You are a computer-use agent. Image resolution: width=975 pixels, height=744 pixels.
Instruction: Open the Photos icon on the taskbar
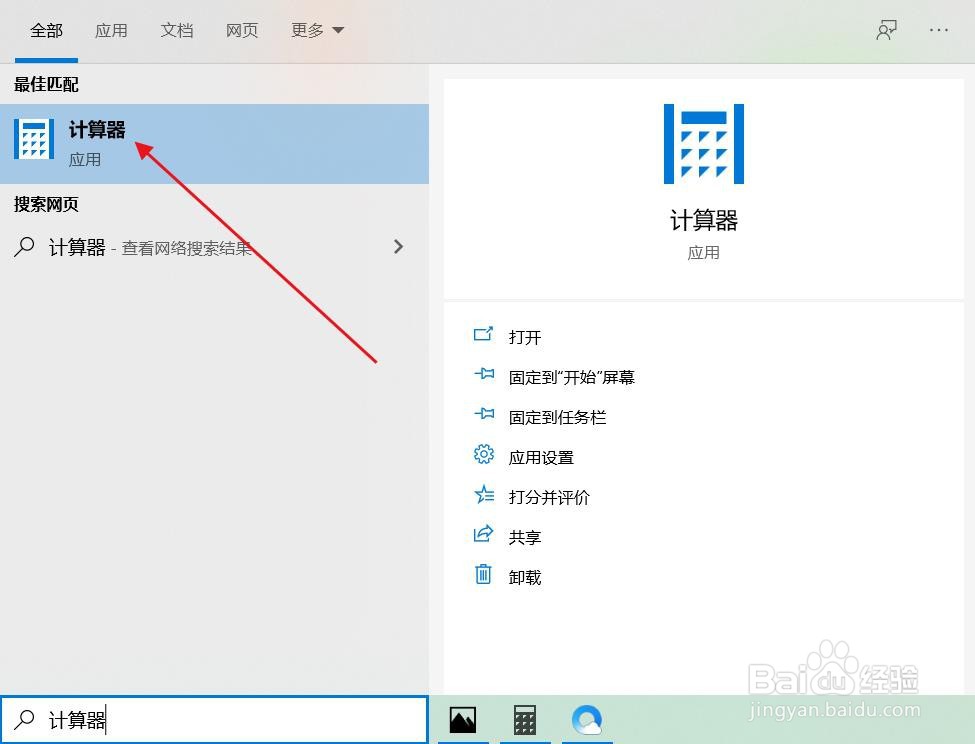461,719
